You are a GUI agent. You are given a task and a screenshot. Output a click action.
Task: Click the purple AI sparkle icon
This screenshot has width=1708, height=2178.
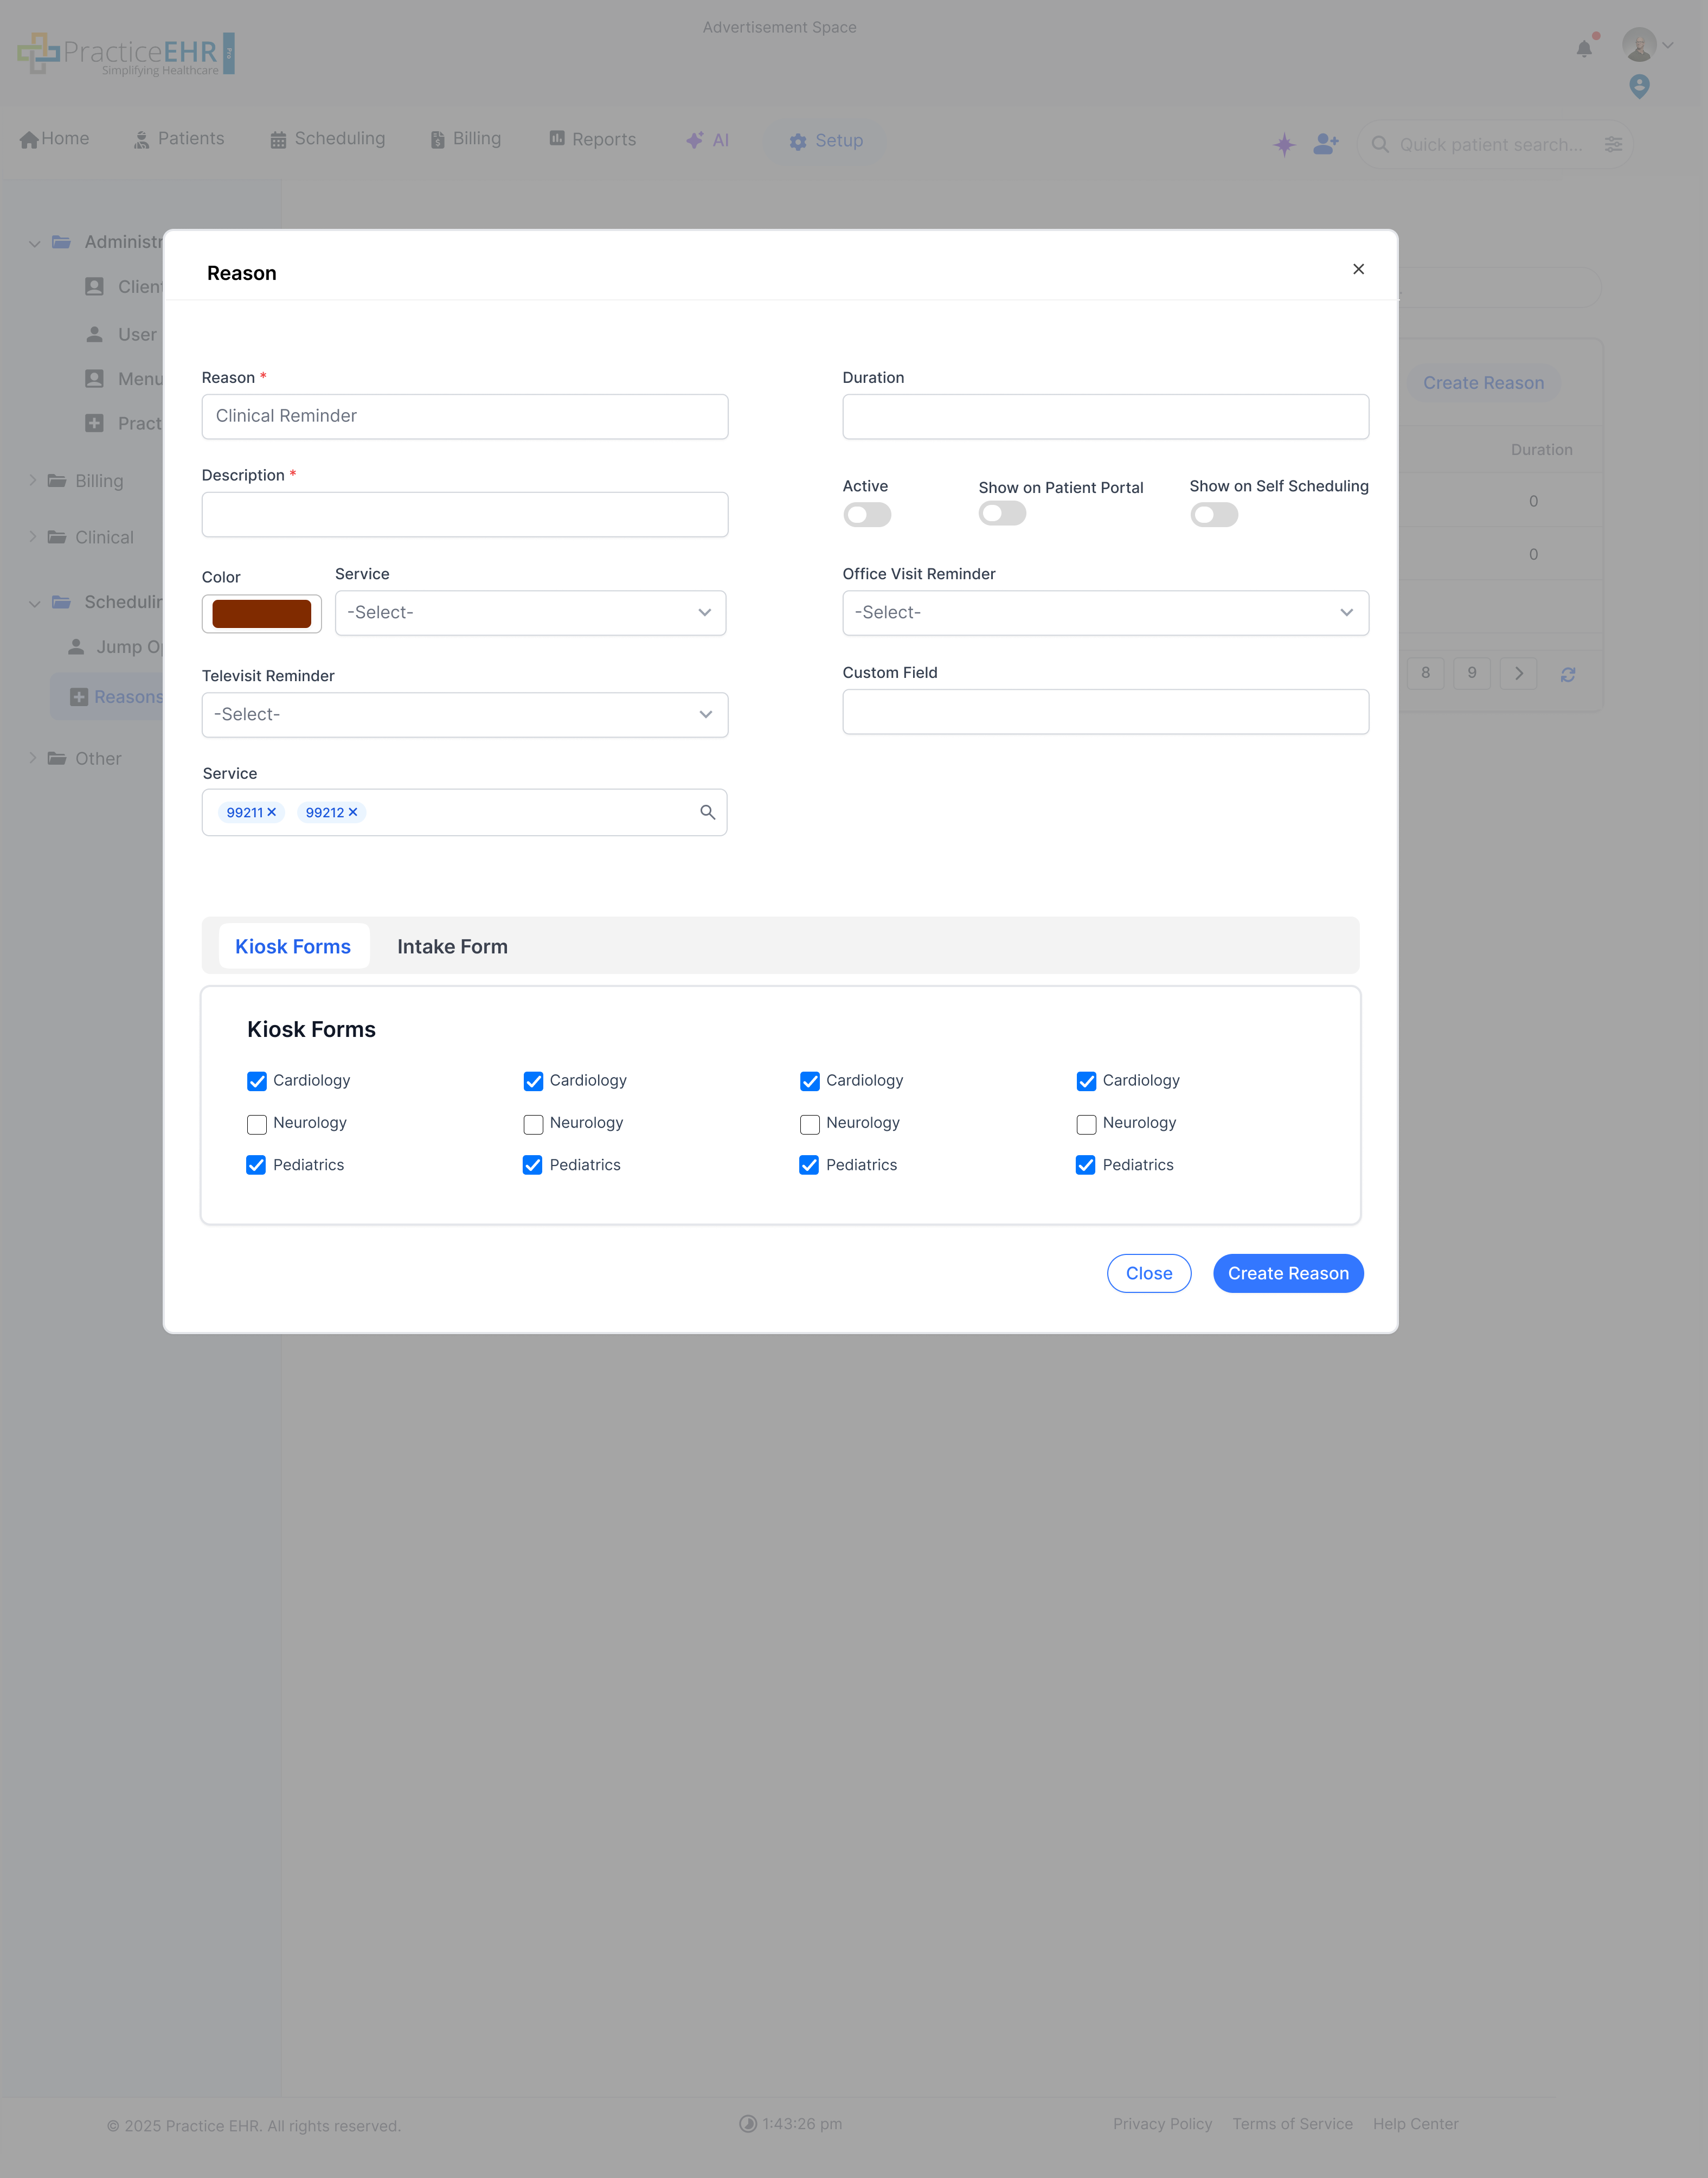pyautogui.click(x=1284, y=144)
